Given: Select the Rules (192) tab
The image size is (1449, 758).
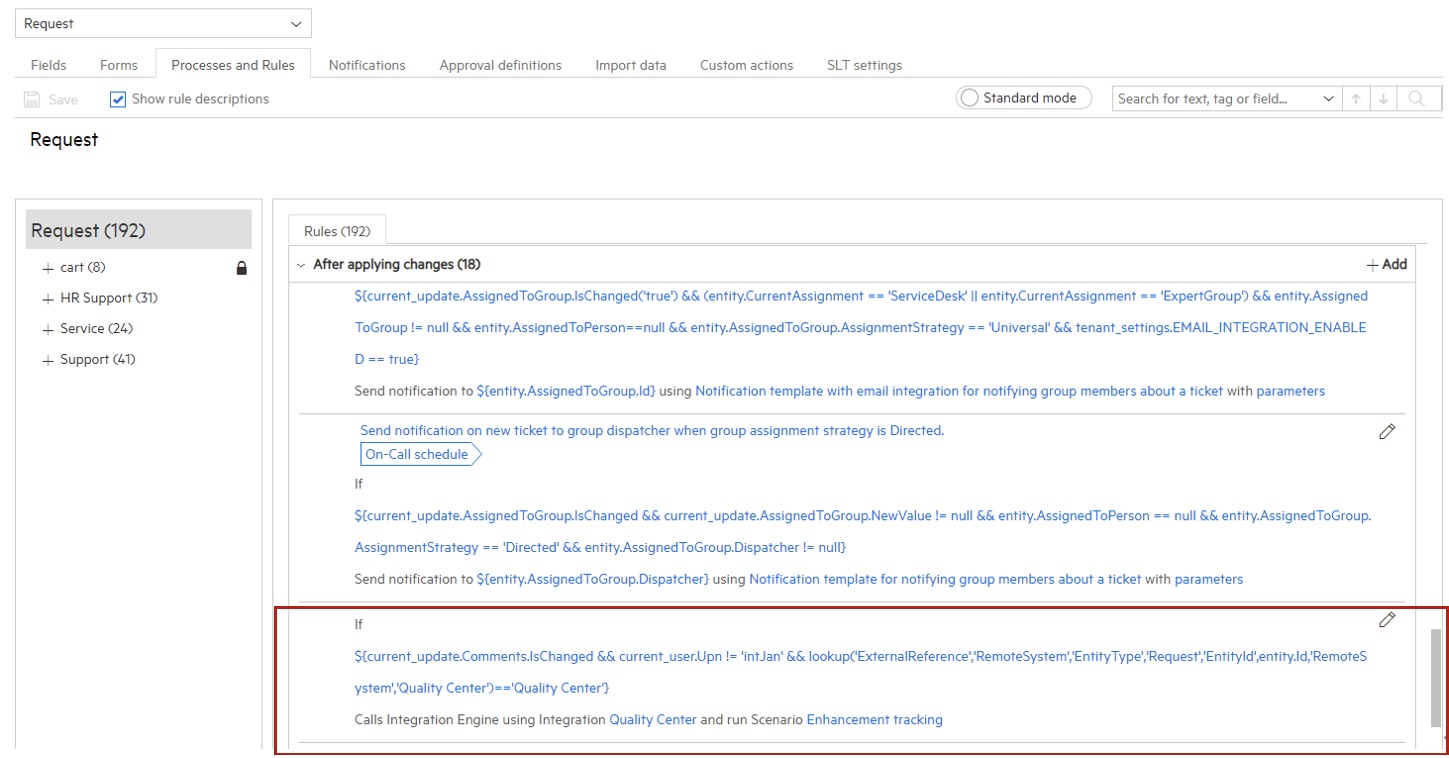Looking at the screenshot, I should tap(335, 230).
